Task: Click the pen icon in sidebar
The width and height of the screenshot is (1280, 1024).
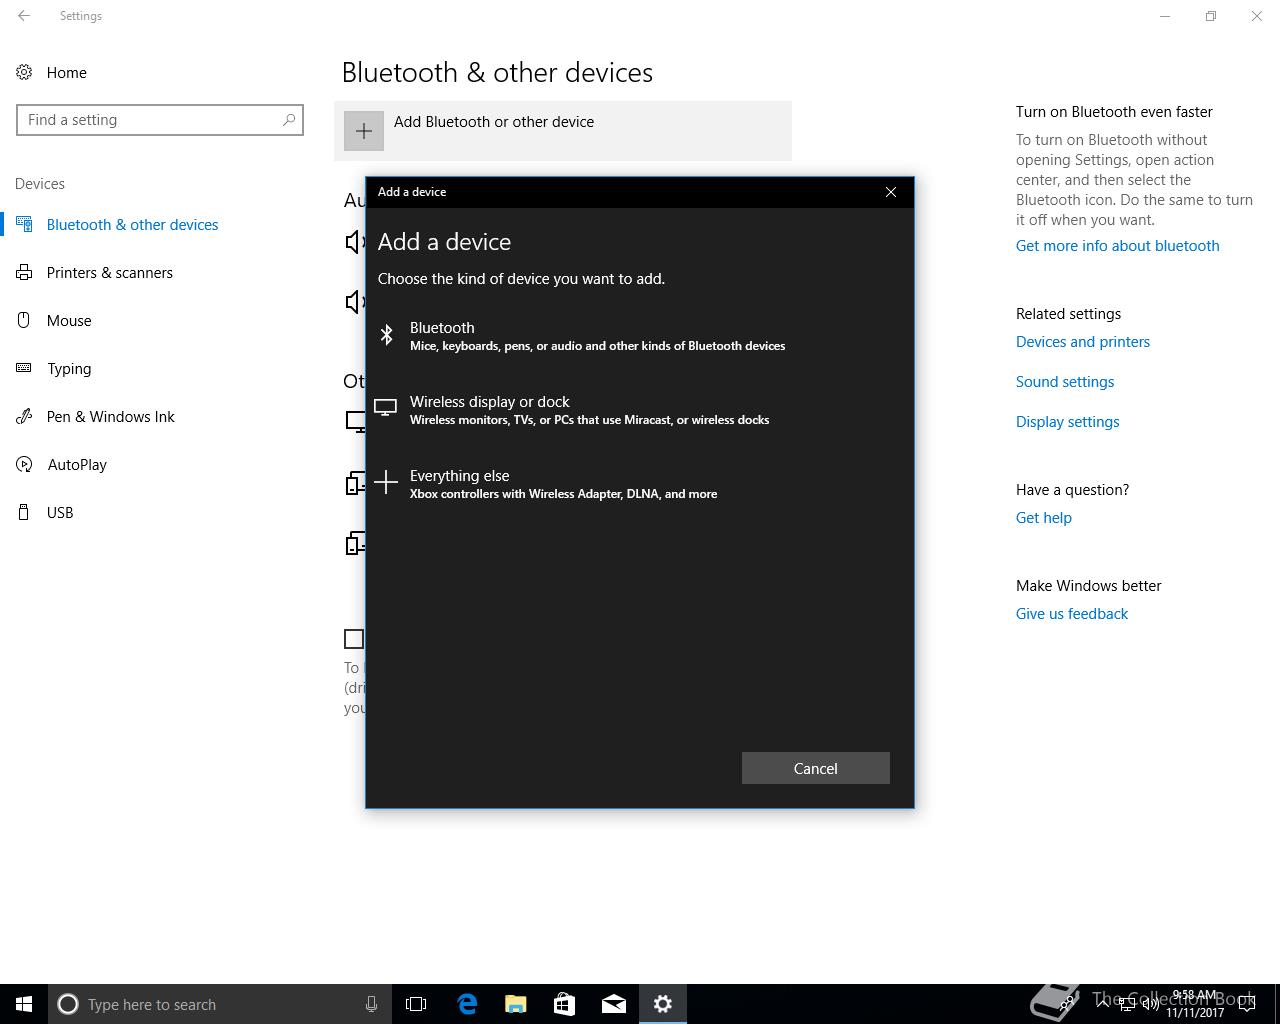Action: pos(24,416)
